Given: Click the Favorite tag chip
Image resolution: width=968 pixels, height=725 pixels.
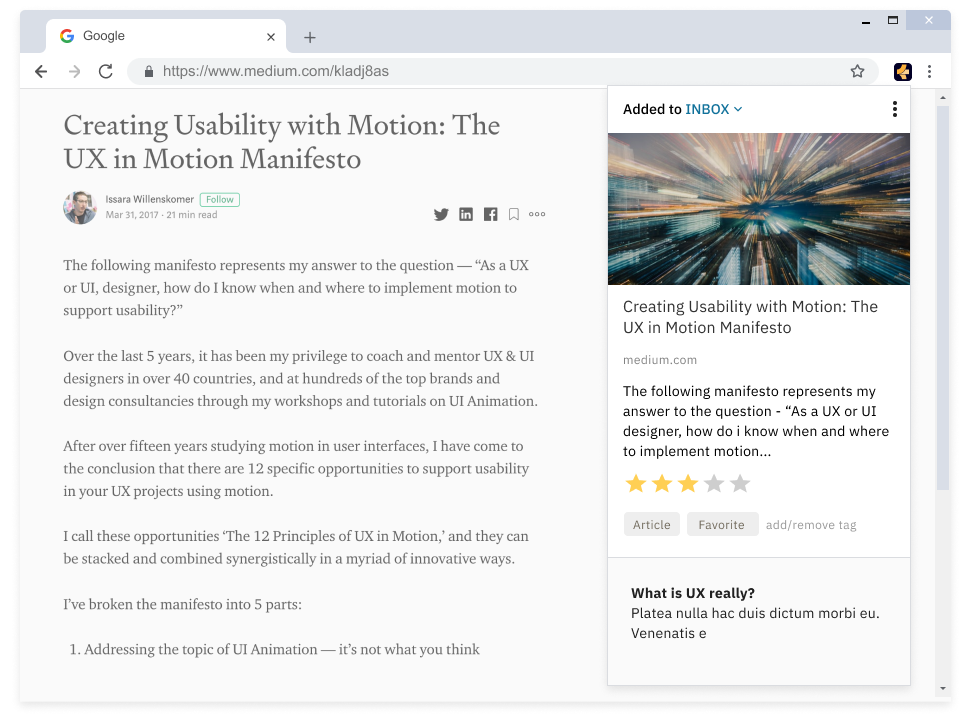Looking at the screenshot, I should point(721,524).
